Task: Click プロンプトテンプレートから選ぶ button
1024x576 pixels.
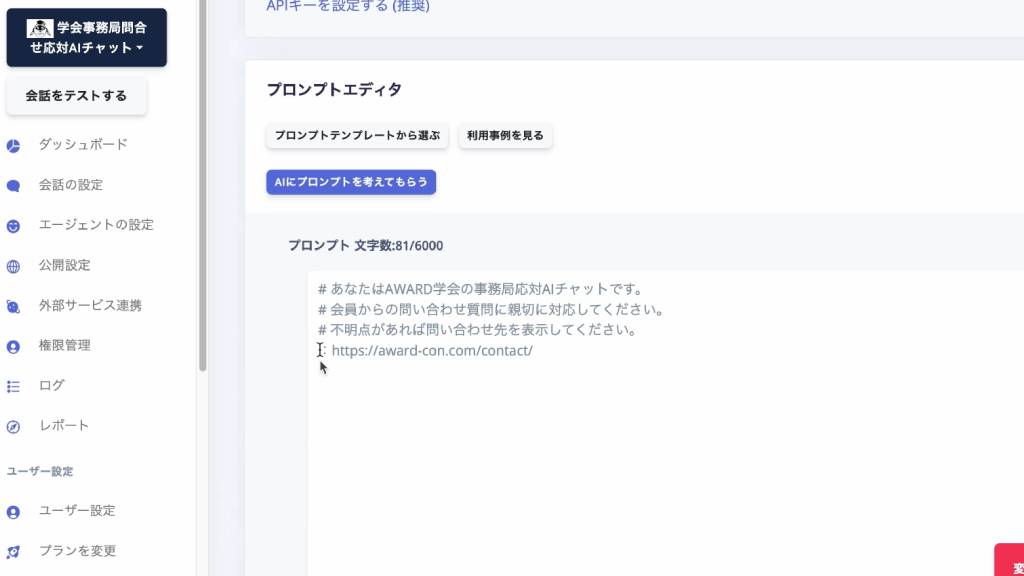Action: 357,136
